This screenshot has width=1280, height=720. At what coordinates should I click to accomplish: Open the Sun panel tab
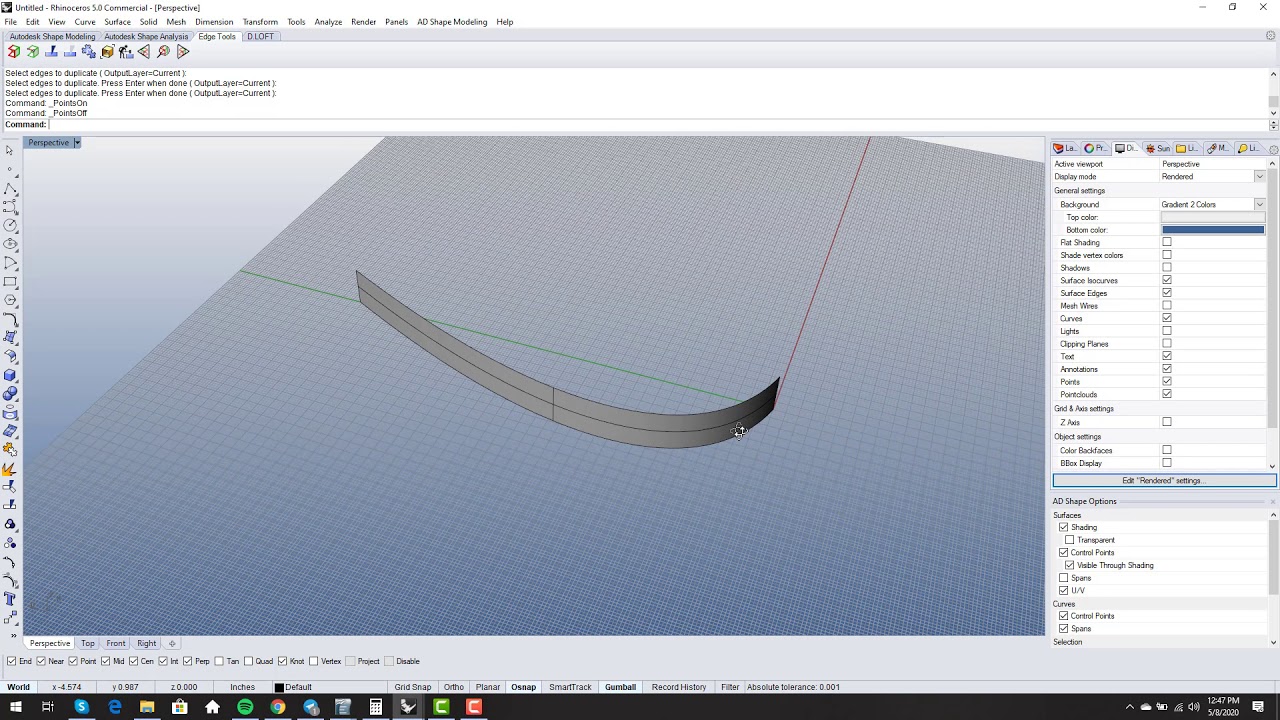(1157, 148)
